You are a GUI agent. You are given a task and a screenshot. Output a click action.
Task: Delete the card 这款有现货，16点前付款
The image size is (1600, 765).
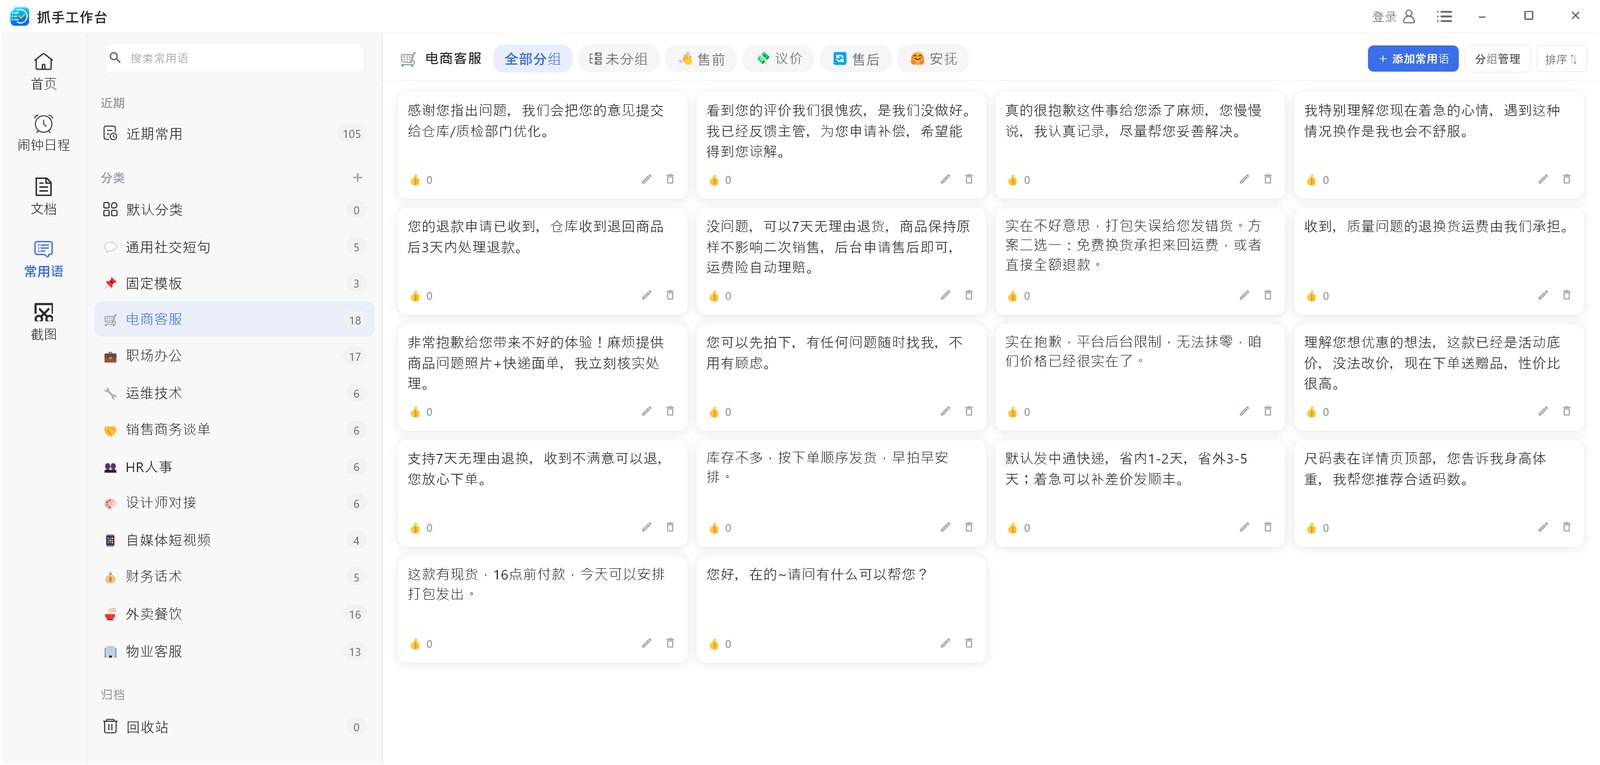point(670,643)
